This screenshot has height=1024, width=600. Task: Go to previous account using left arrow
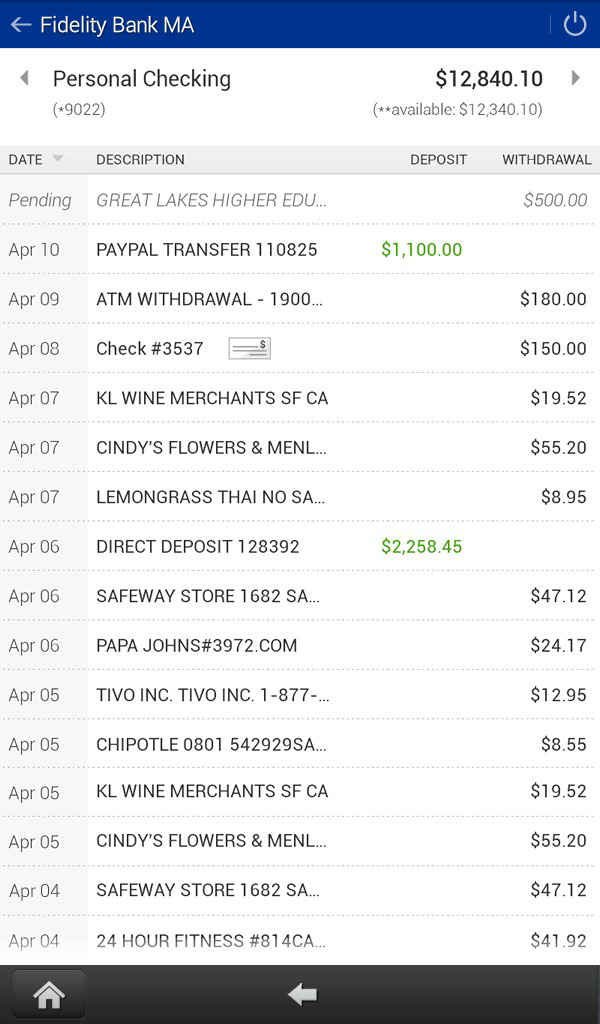click(x=24, y=78)
